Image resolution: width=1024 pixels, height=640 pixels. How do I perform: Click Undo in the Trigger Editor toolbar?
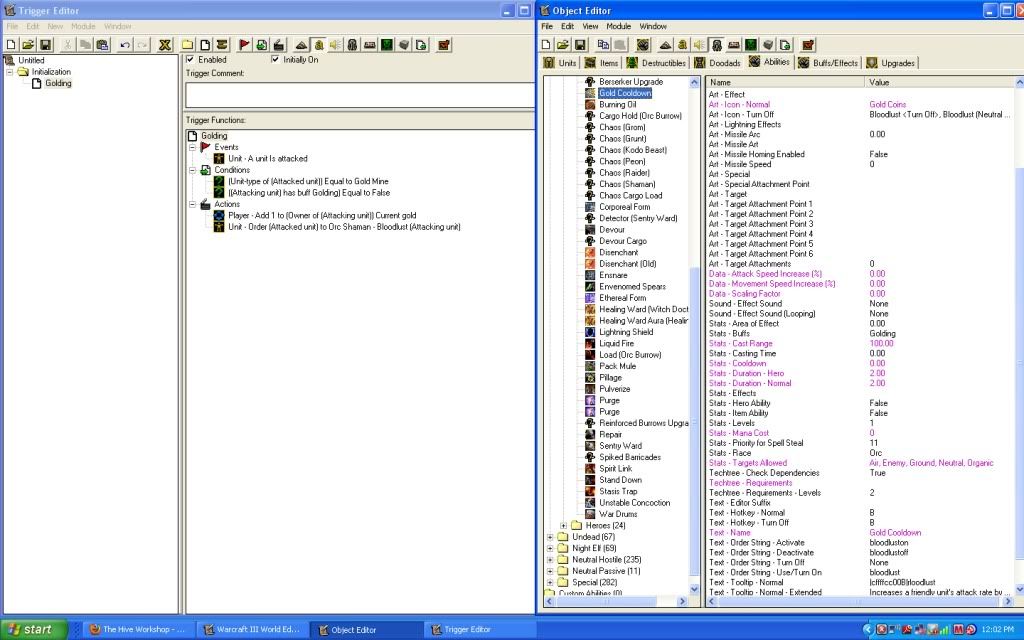point(125,44)
